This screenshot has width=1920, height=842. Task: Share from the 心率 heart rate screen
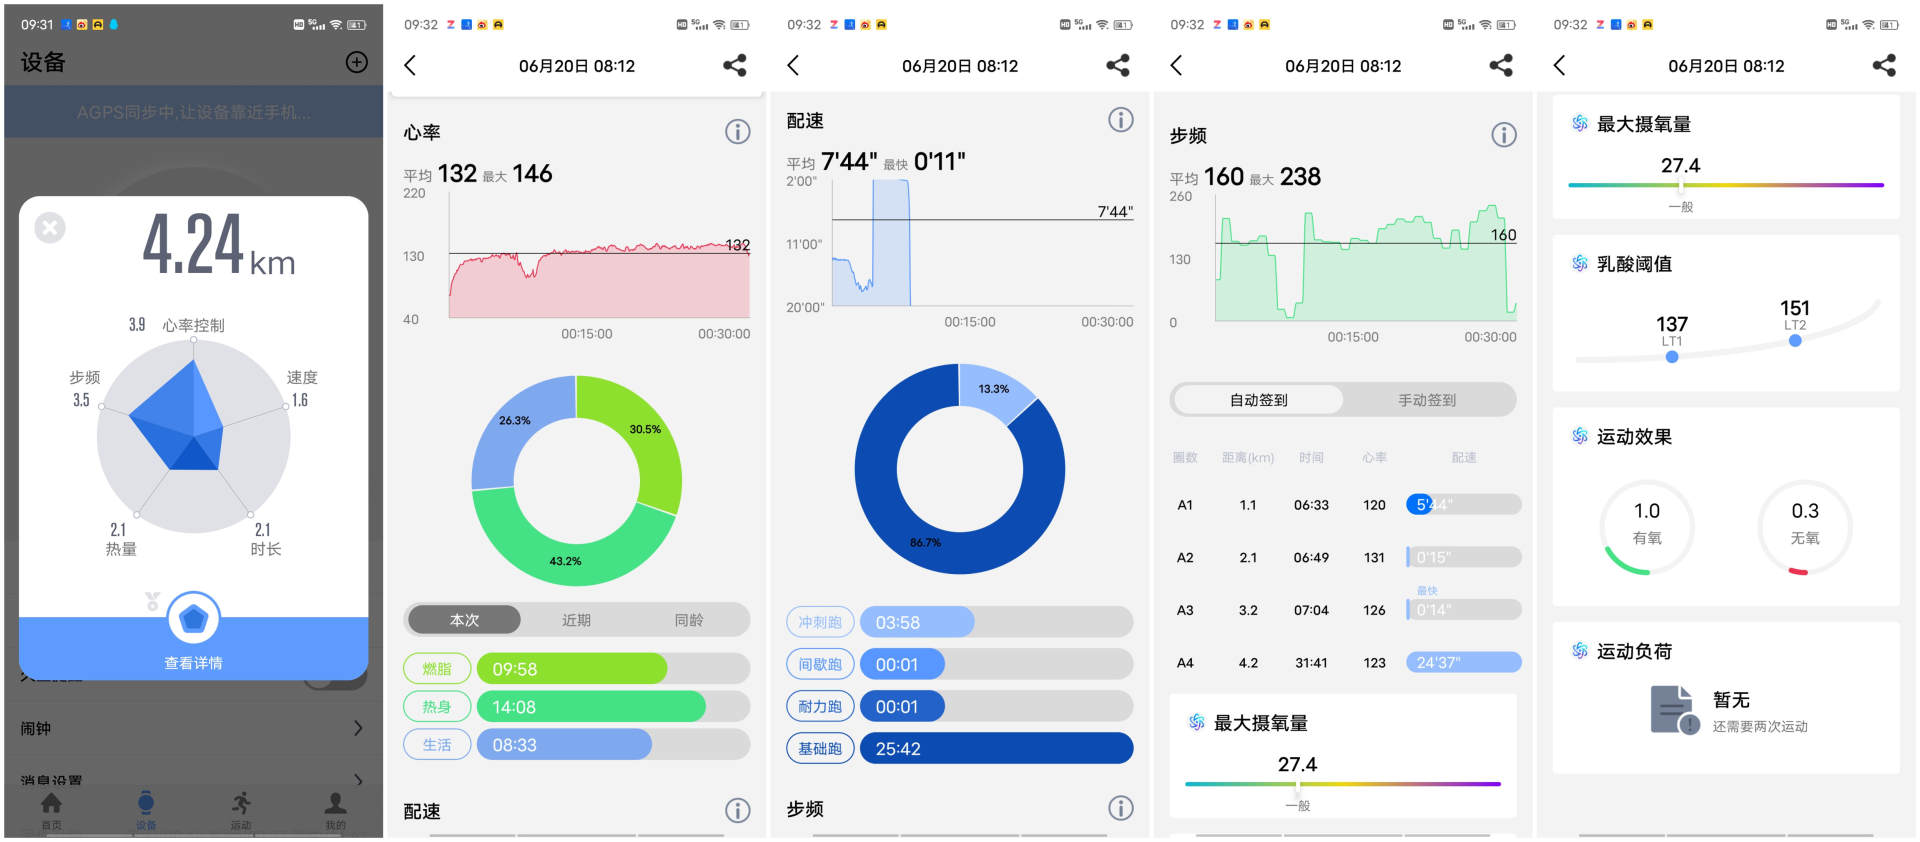[735, 65]
